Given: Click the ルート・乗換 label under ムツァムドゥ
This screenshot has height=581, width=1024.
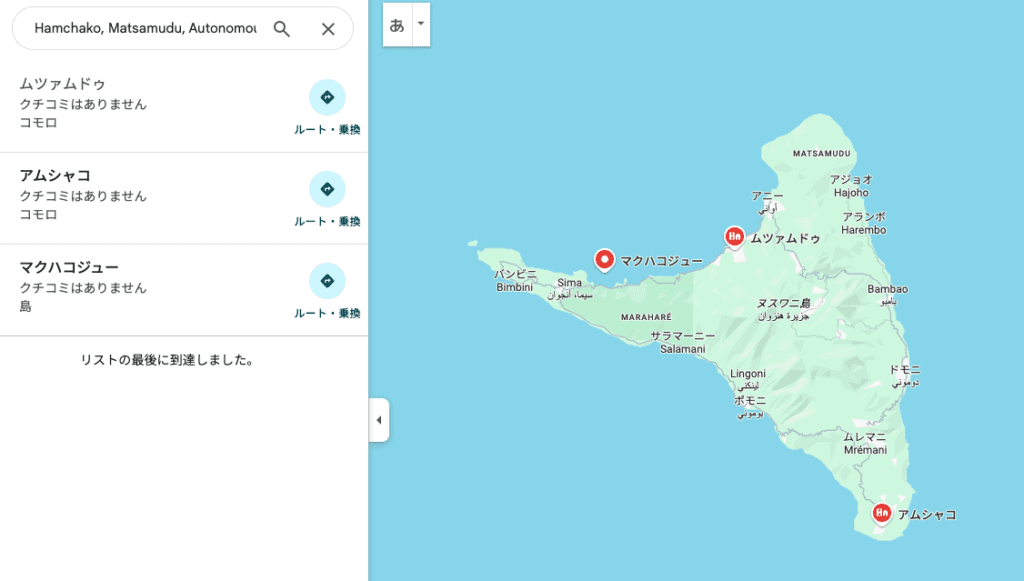Looking at the screenshot, I should pyautogui.click(x=327, y=129).
